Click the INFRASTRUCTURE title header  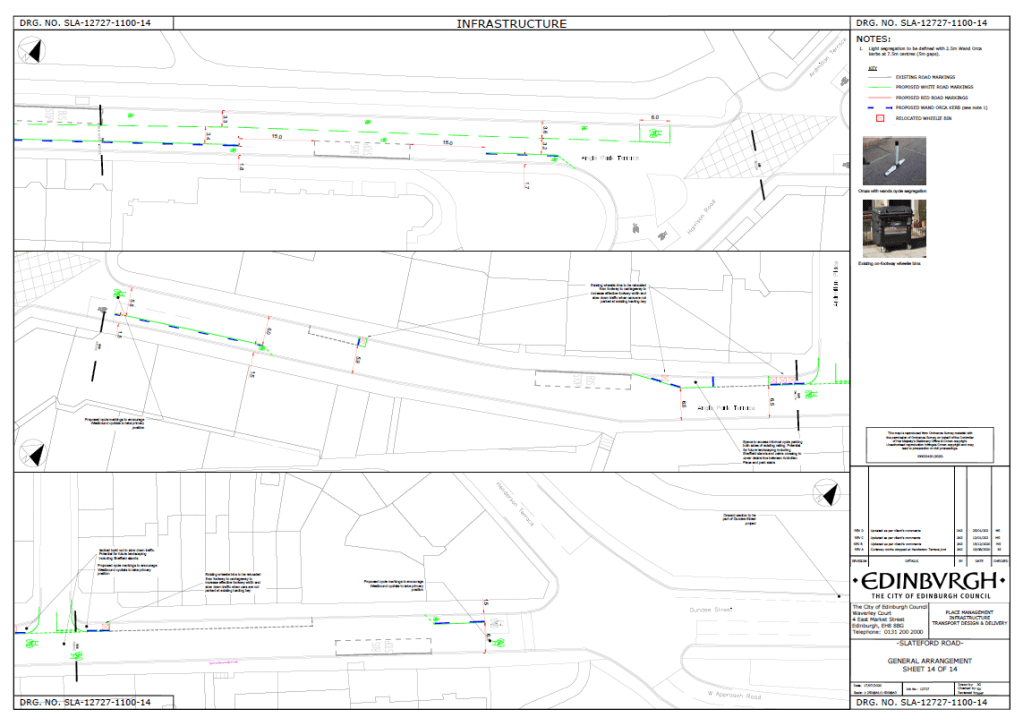point(511,23)
